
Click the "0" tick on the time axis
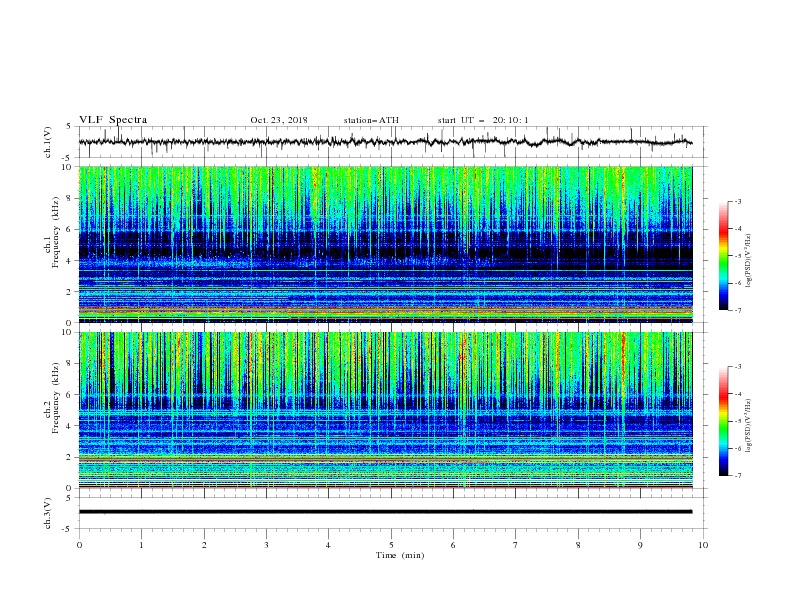[79, 545]
